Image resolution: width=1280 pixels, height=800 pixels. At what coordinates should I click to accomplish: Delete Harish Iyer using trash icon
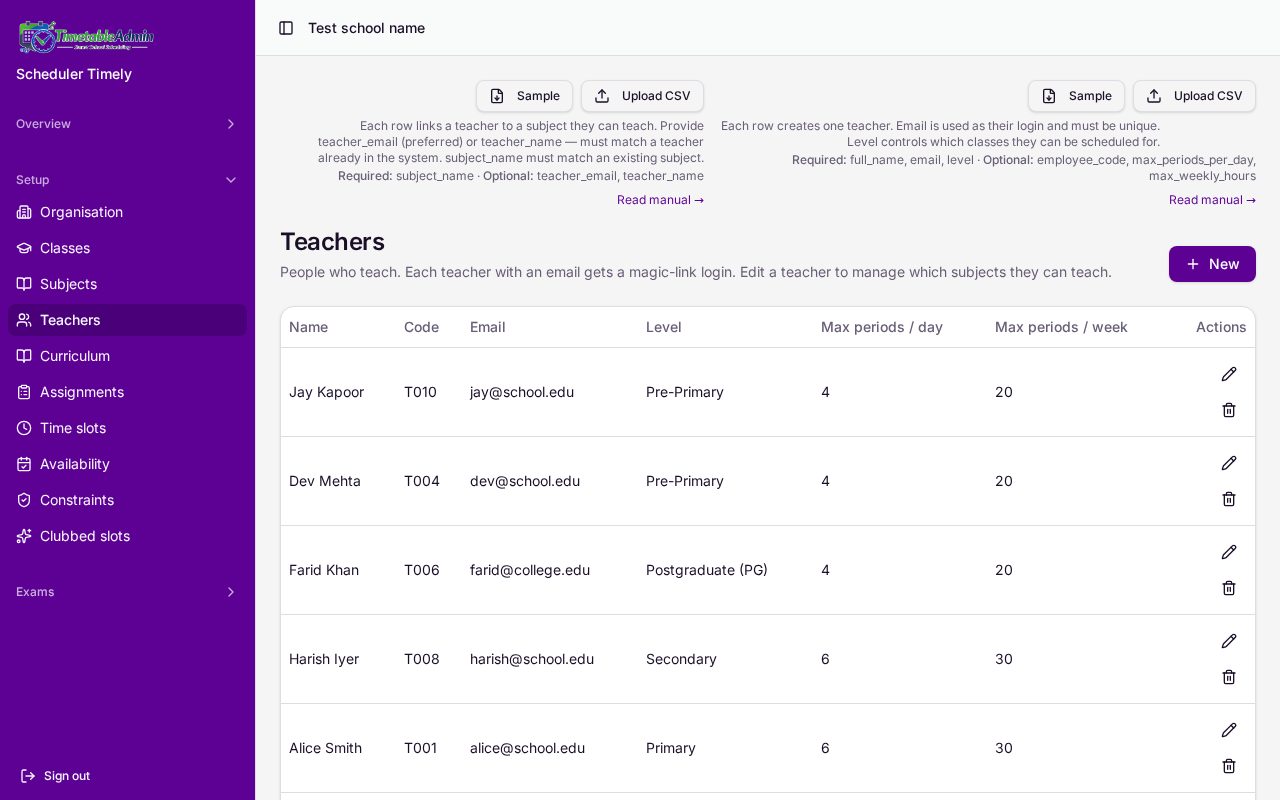pos(1229,677)
